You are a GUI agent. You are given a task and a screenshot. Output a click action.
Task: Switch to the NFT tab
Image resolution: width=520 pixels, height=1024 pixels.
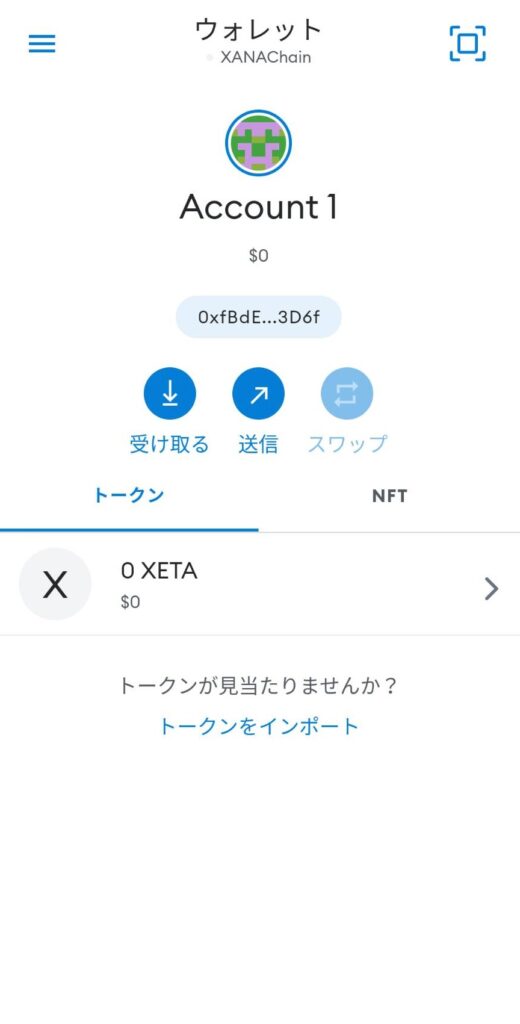coord(389,496)
